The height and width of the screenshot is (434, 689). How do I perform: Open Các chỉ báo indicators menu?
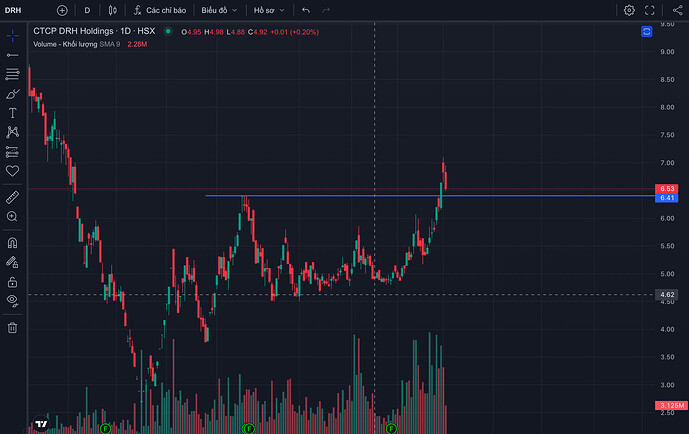point(160,10)
